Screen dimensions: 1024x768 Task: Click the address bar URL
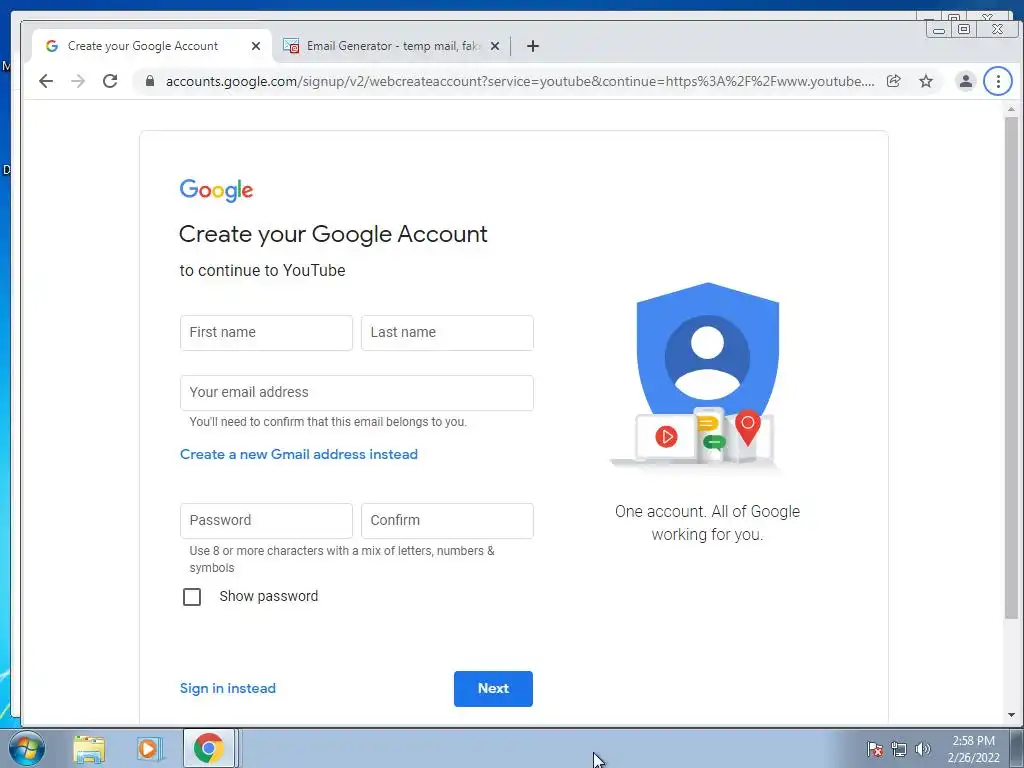pos(519,81)
